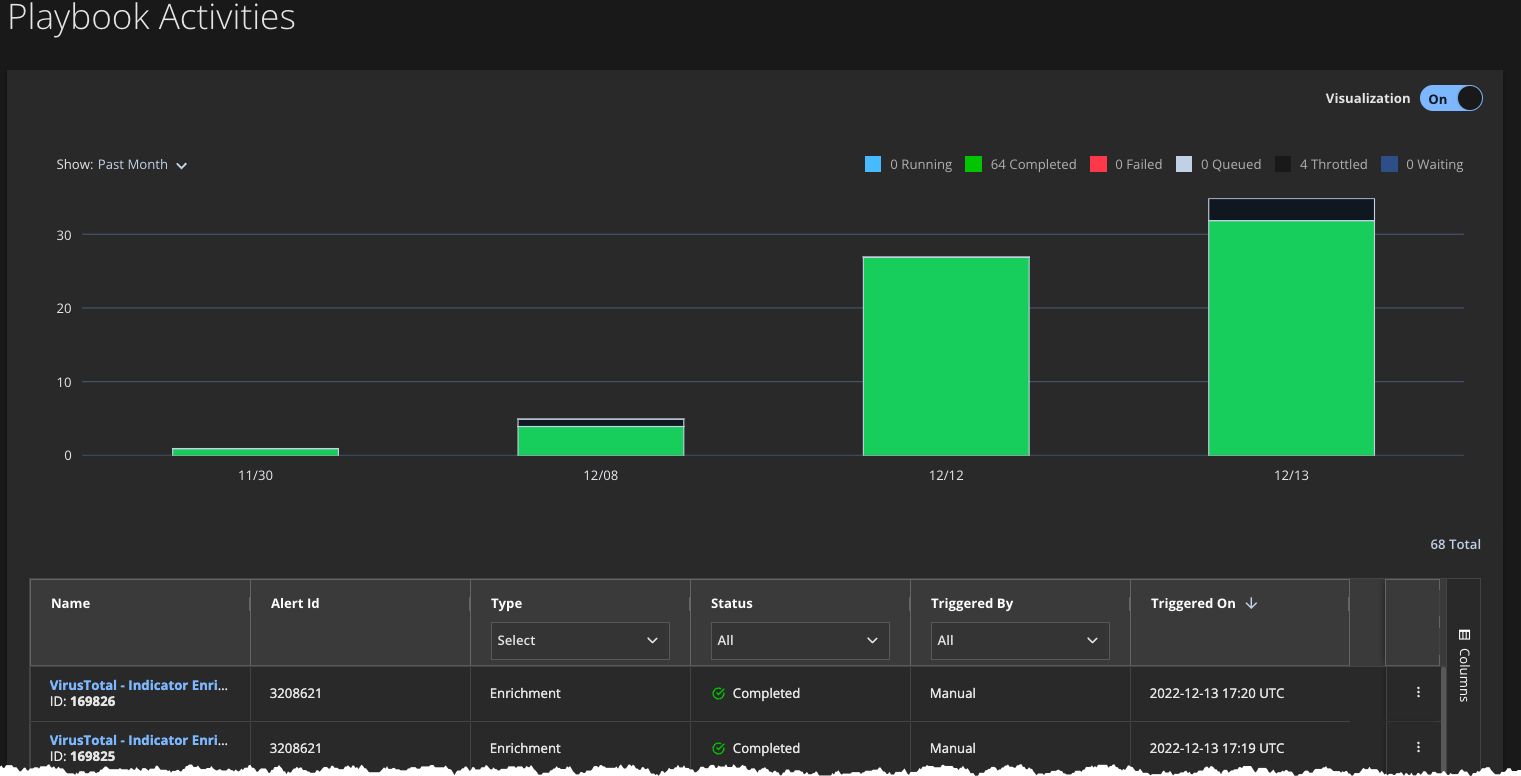Open VirusTotal playbook link ID 169825
Image resolution: width=1521 pixels, height=776 pixels.
139,741
